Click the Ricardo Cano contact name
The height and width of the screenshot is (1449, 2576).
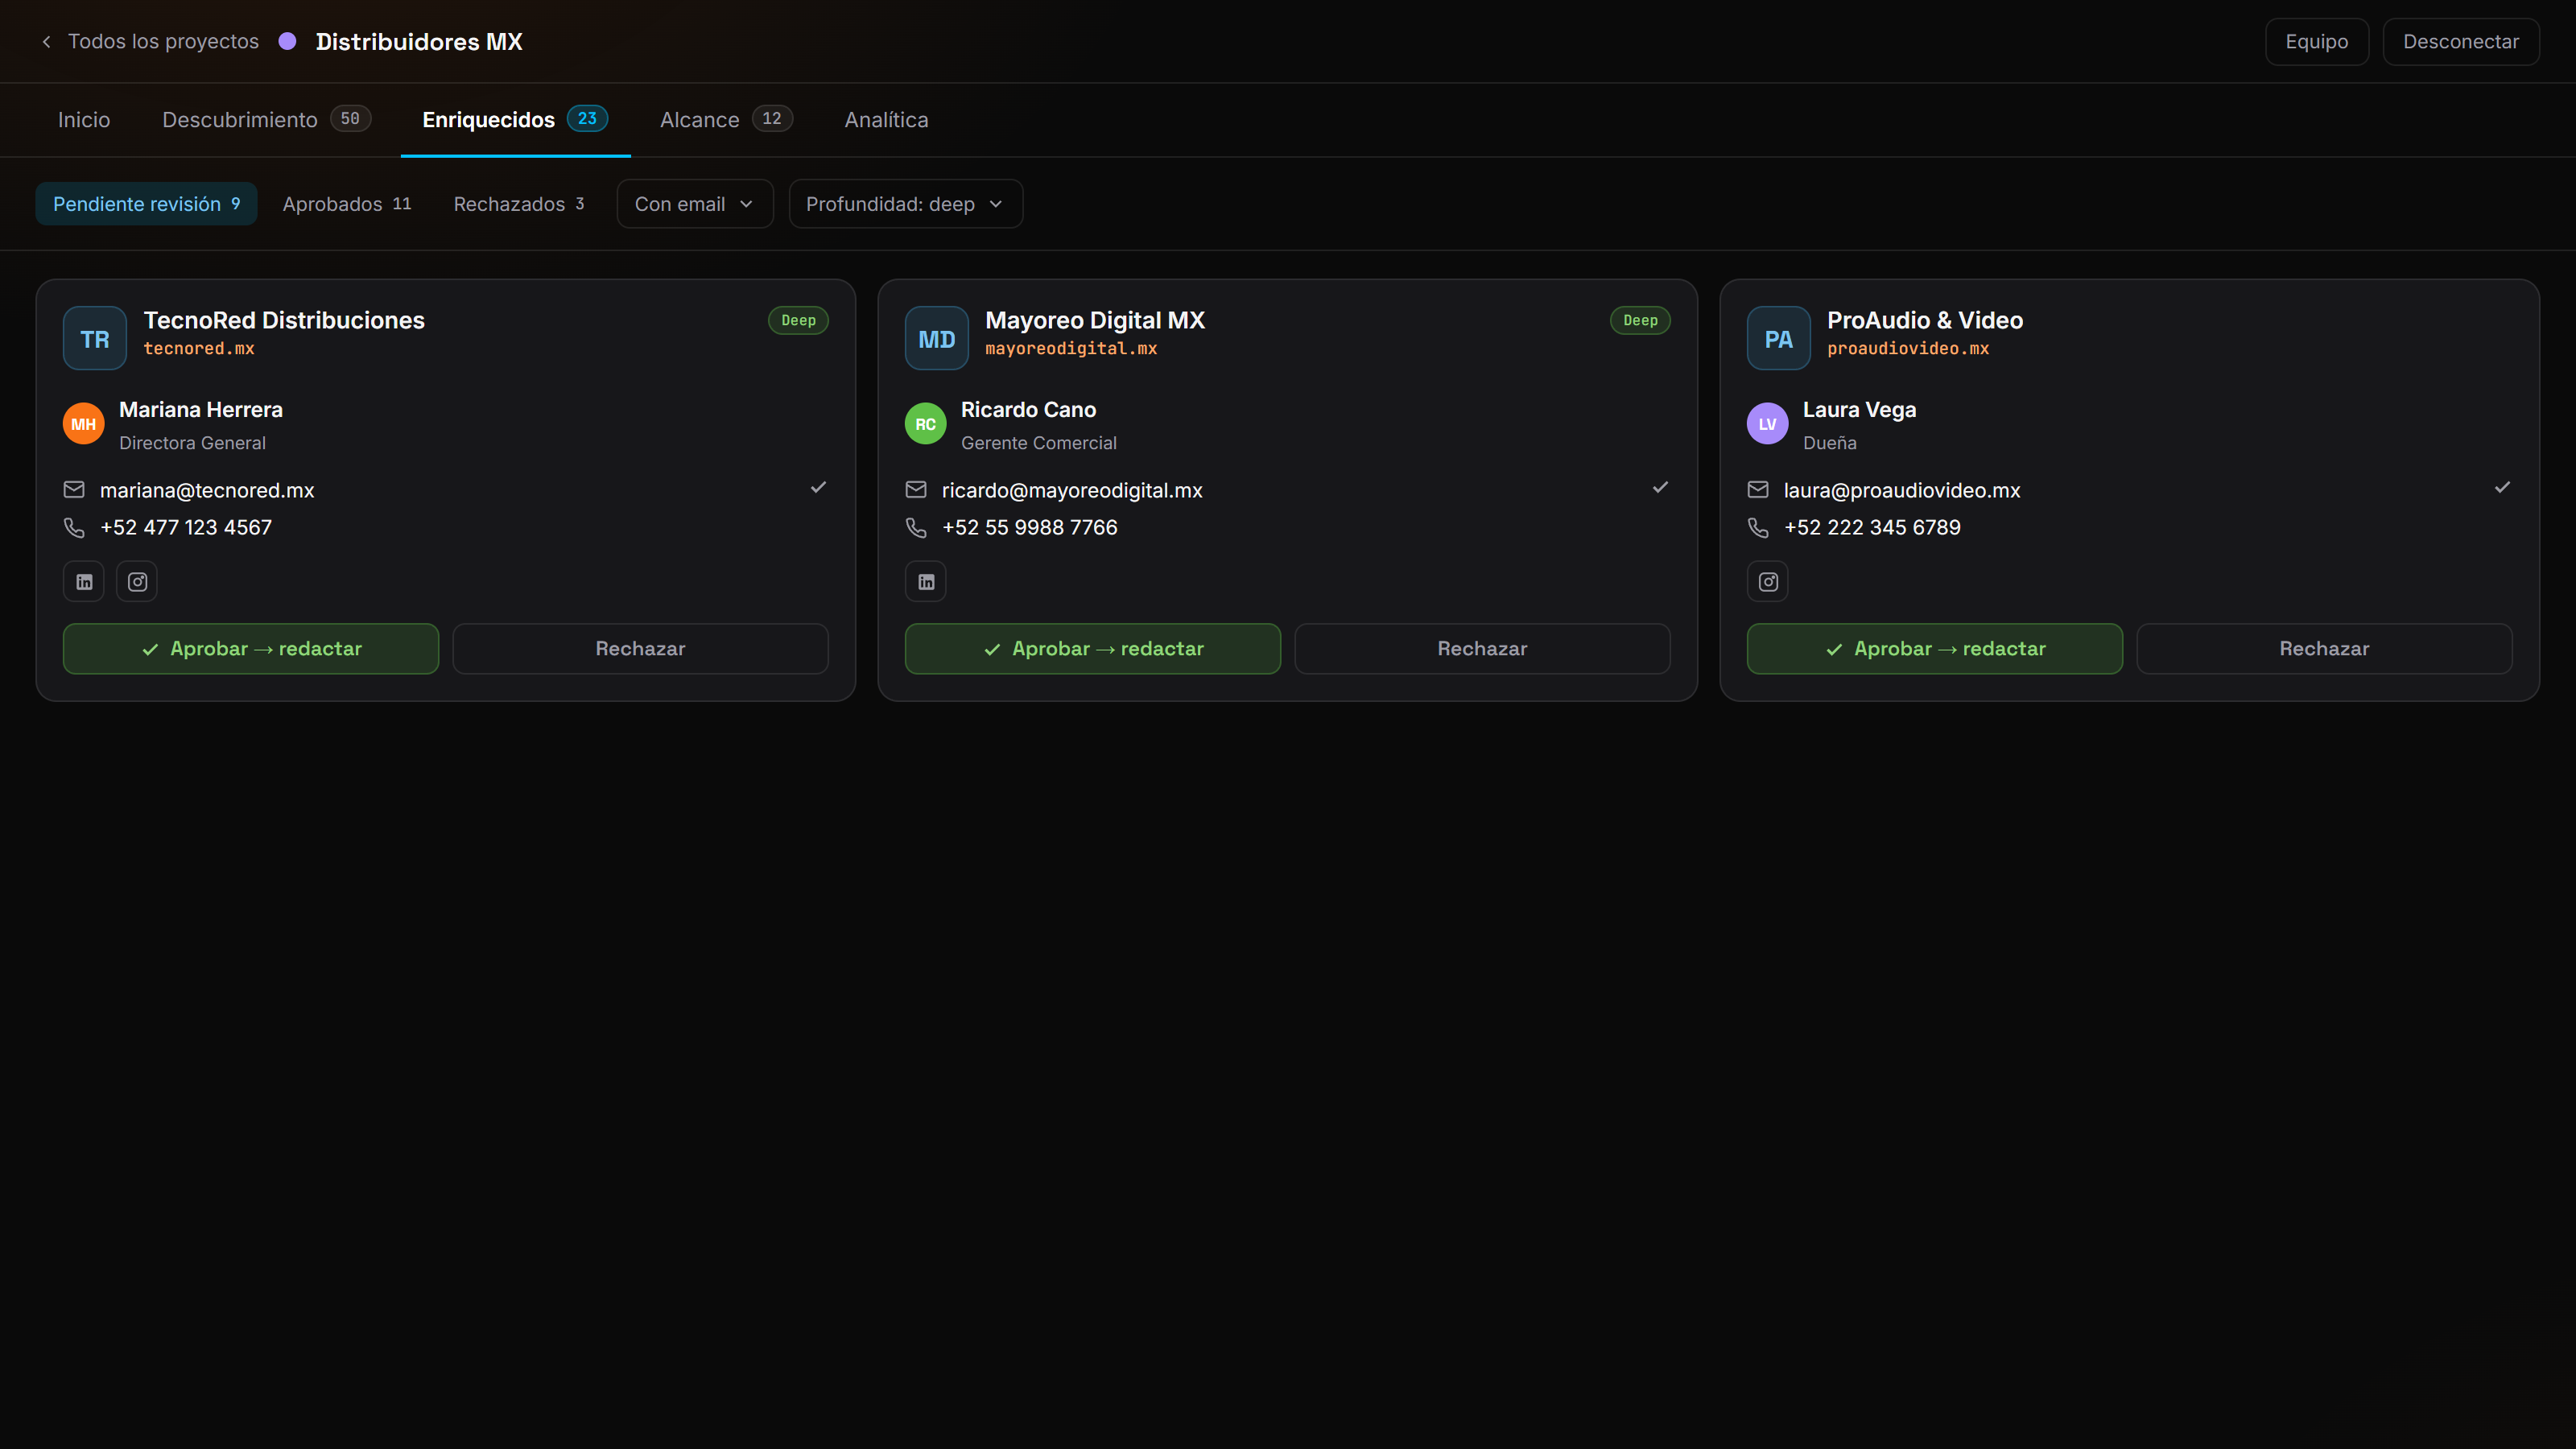pyautogui.click(x=1028, y=410)
